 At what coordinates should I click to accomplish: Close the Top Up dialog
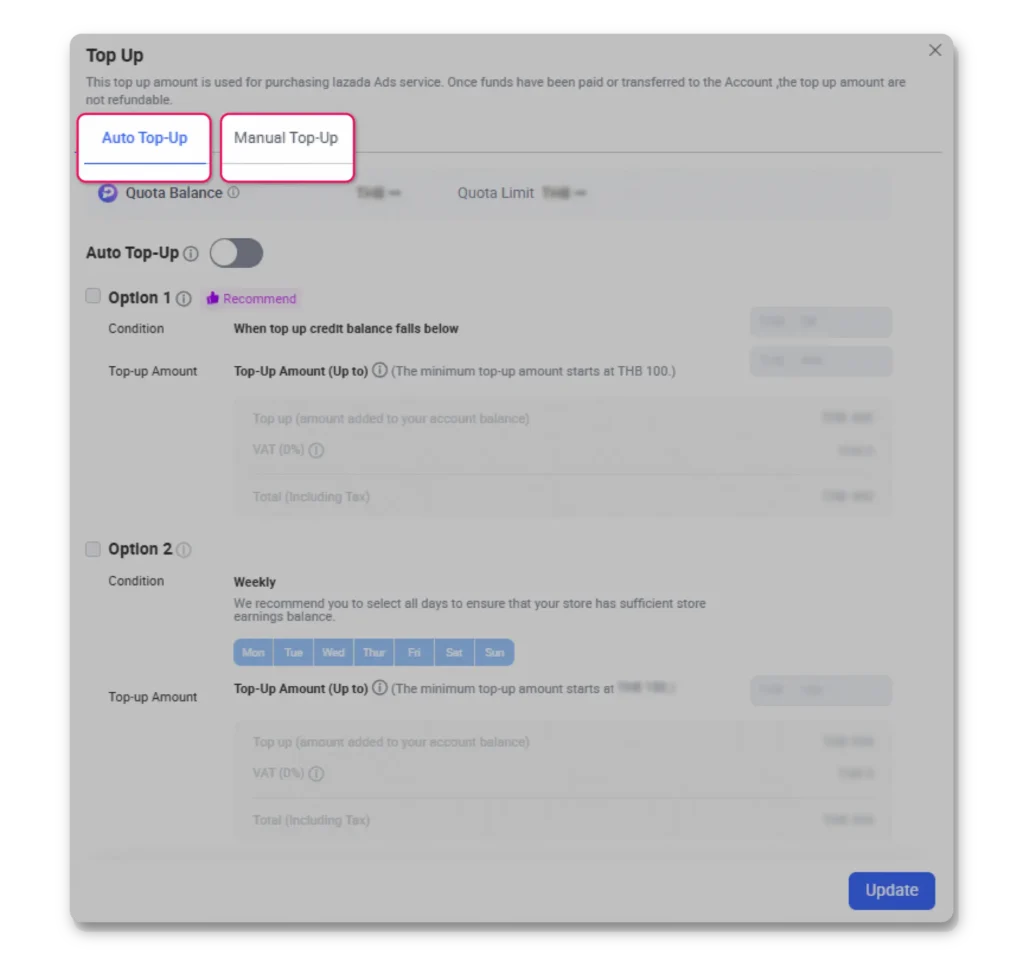tap(935, 50)
